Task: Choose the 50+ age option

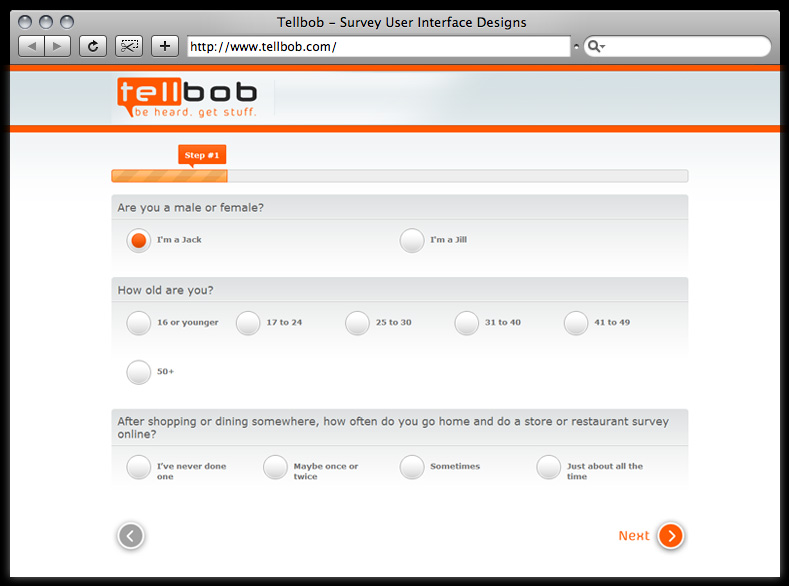Action: tap(138, 372)
